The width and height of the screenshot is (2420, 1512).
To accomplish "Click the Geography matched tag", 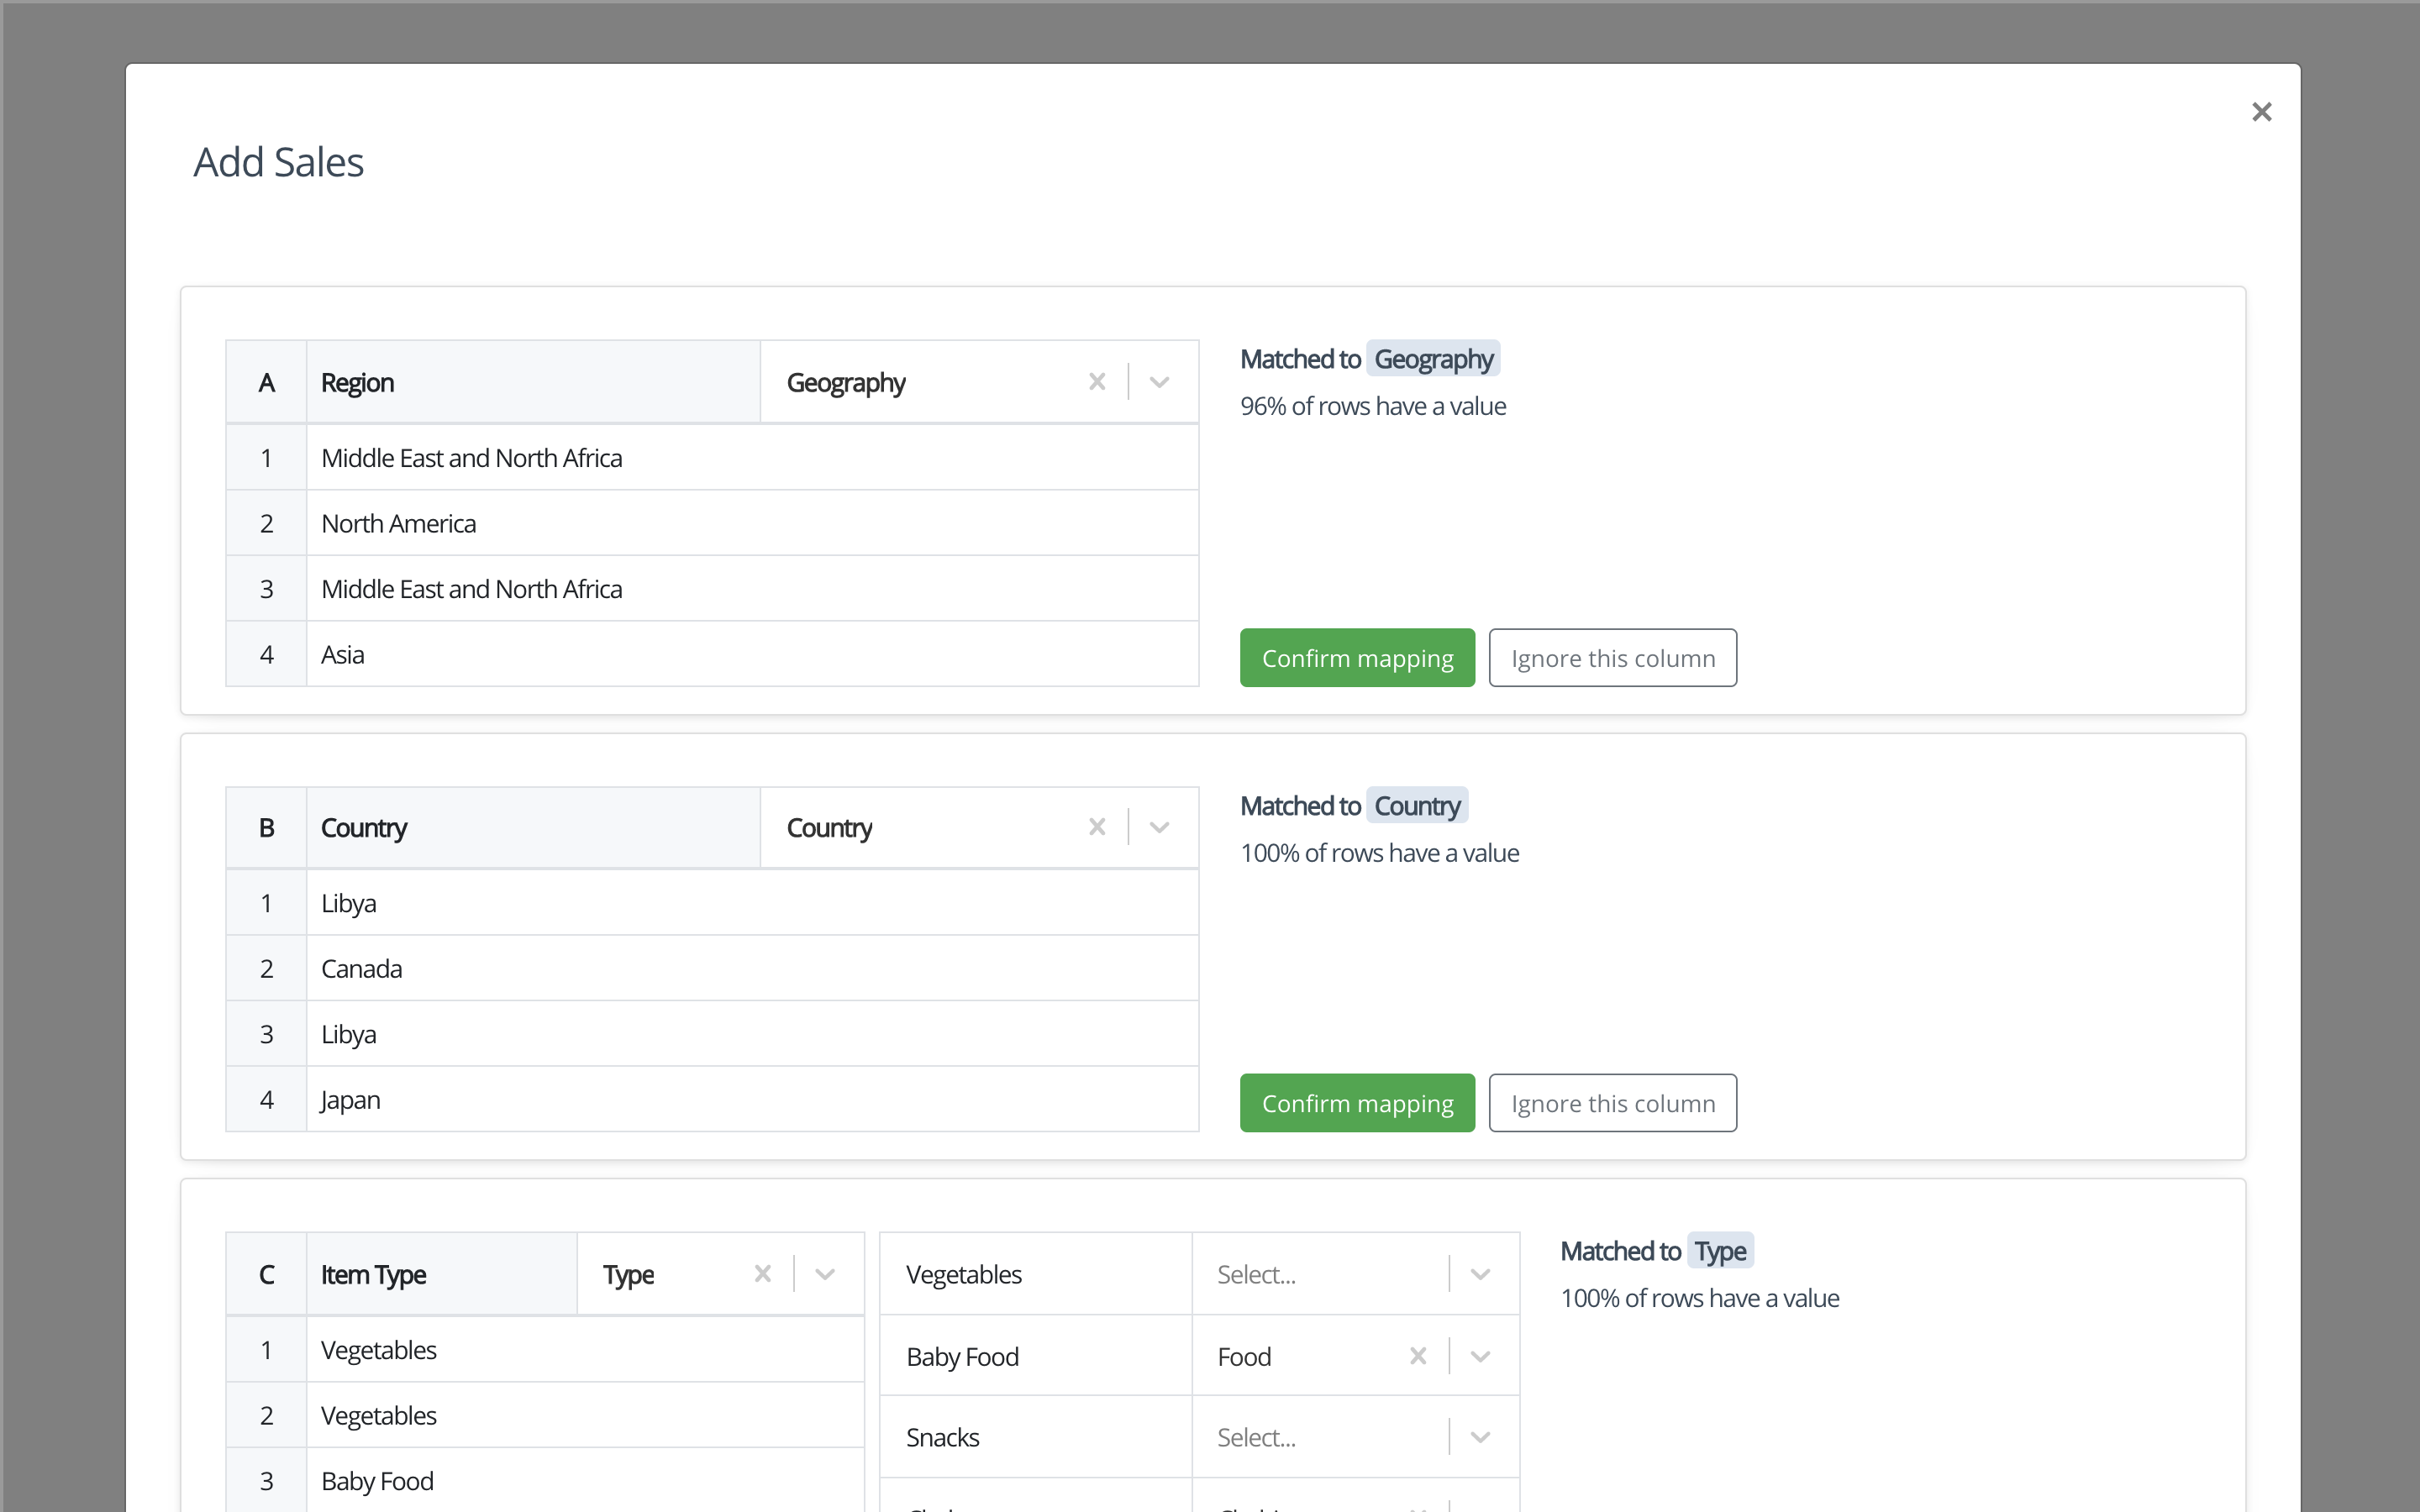I will [1432, 359].
